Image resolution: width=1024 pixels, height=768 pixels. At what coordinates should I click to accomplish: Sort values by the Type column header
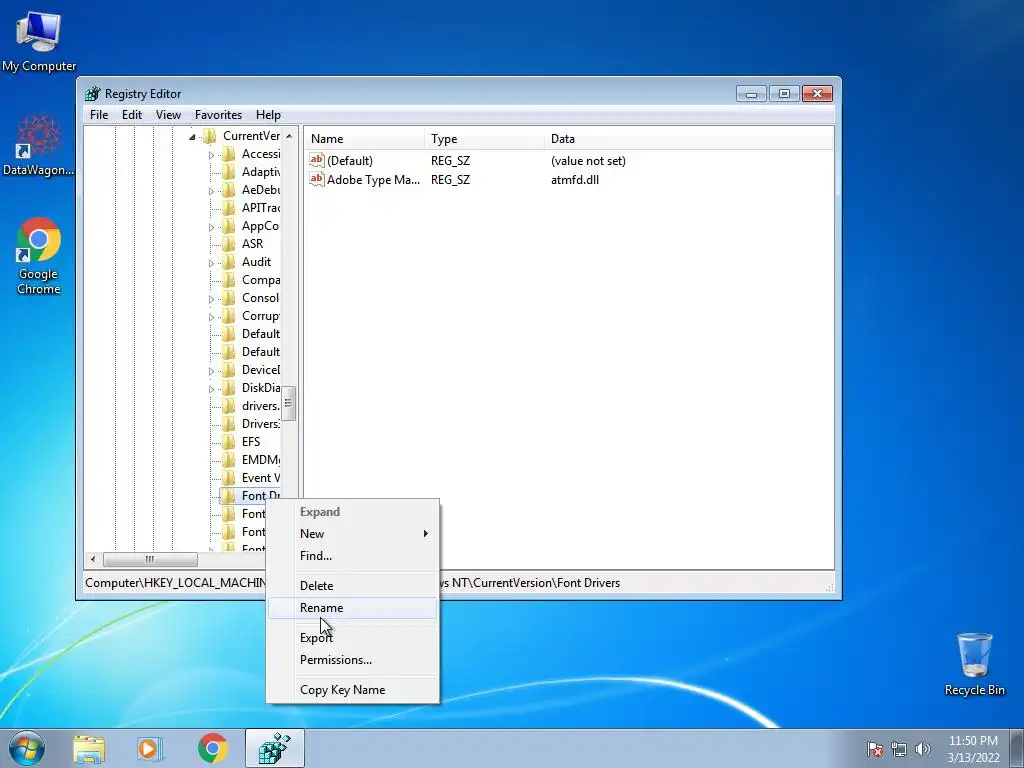[484, 139]
